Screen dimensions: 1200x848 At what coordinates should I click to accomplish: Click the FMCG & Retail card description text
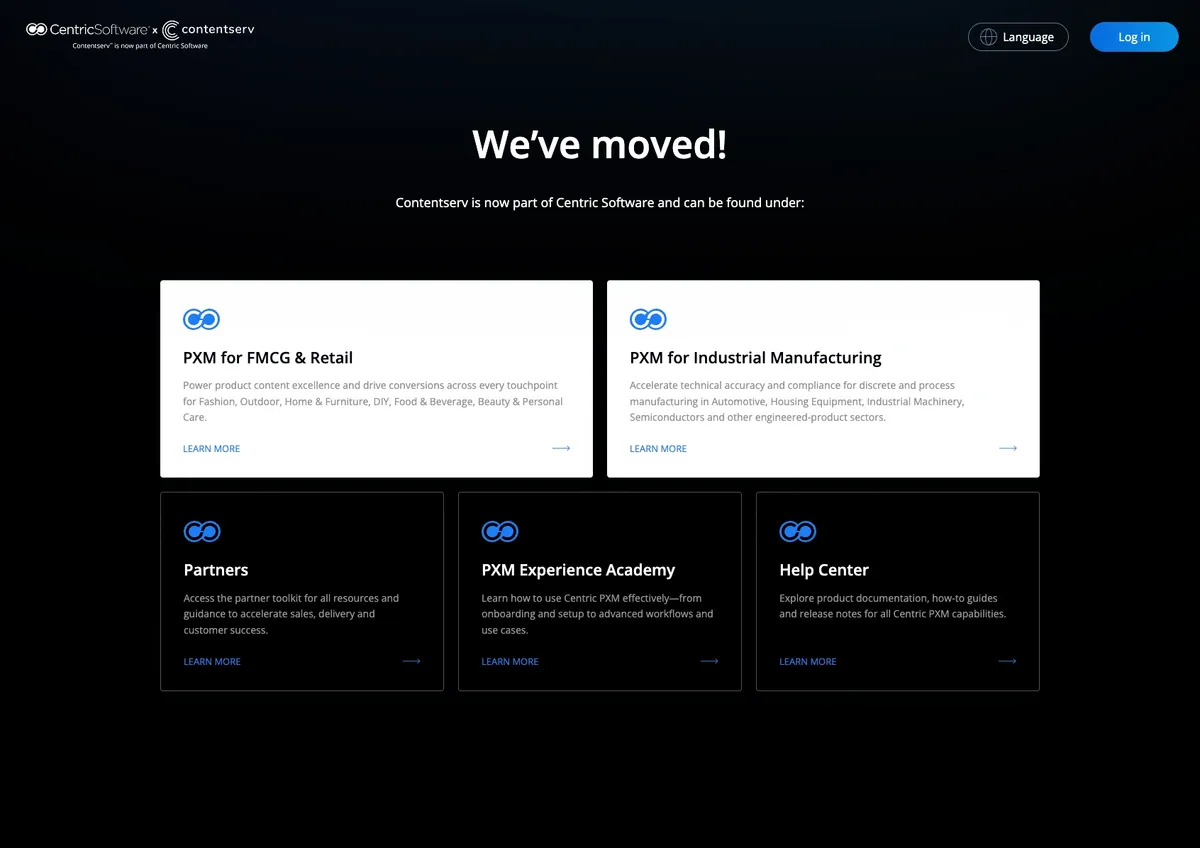pyautogui.click(x=373, y=401)
